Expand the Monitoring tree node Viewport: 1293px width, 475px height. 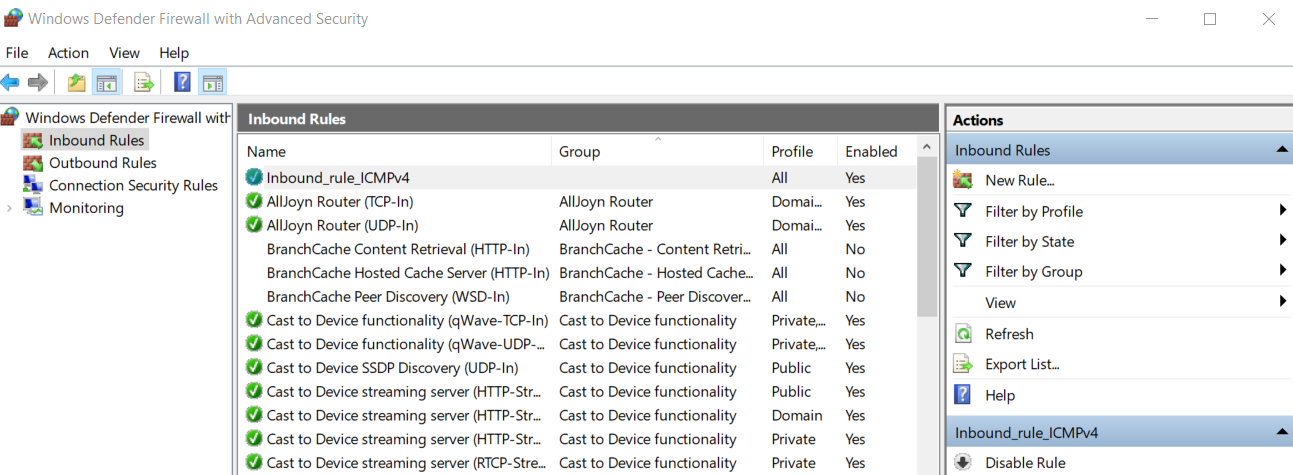[x=10, y=208]
